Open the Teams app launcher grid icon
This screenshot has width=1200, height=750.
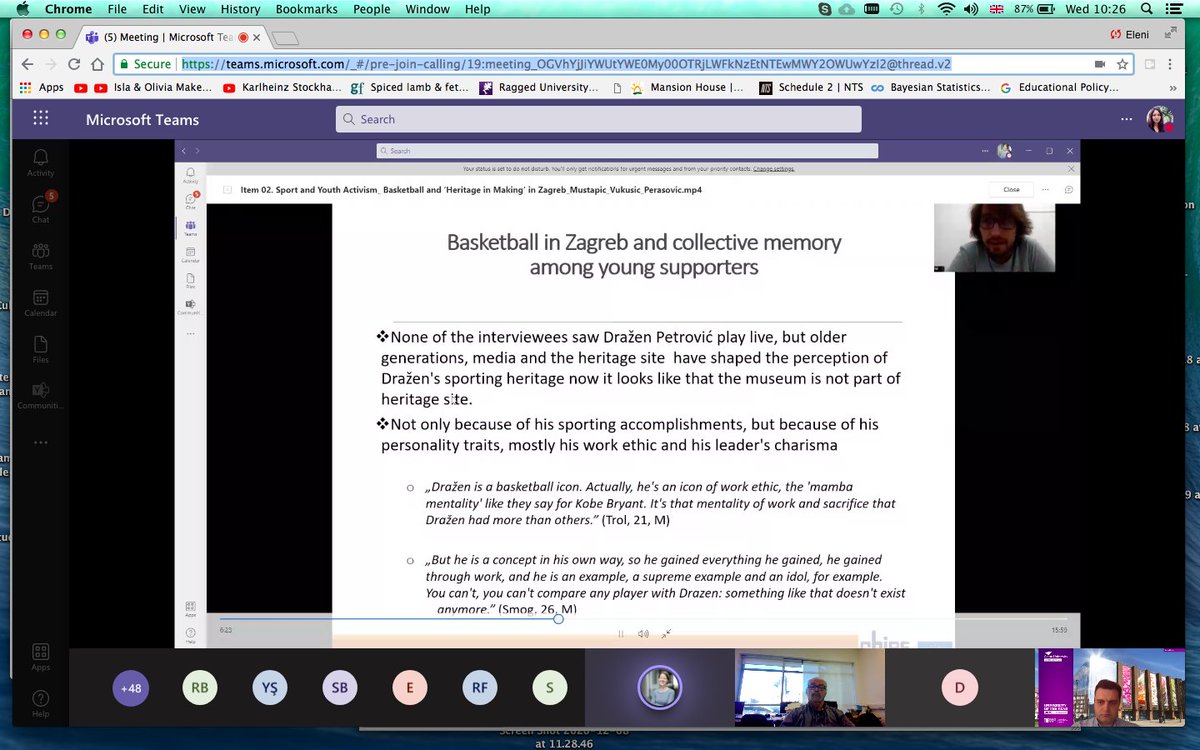click(x=40, y=118)
